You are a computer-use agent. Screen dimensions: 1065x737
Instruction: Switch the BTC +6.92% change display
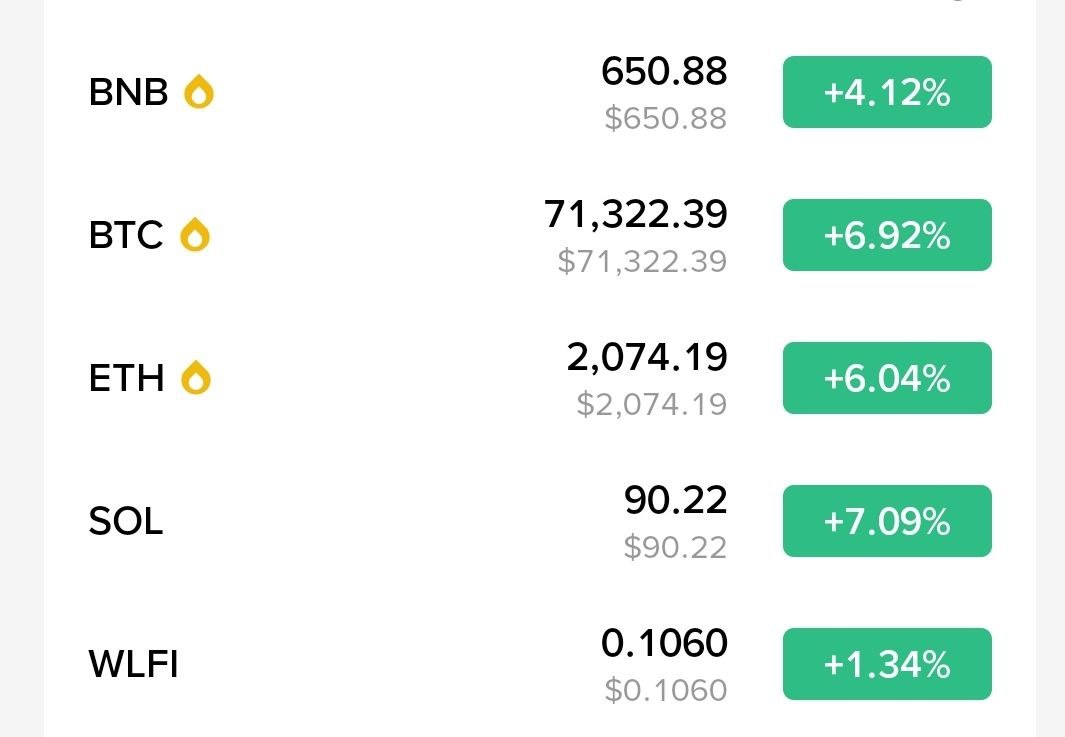click(886, 235)
